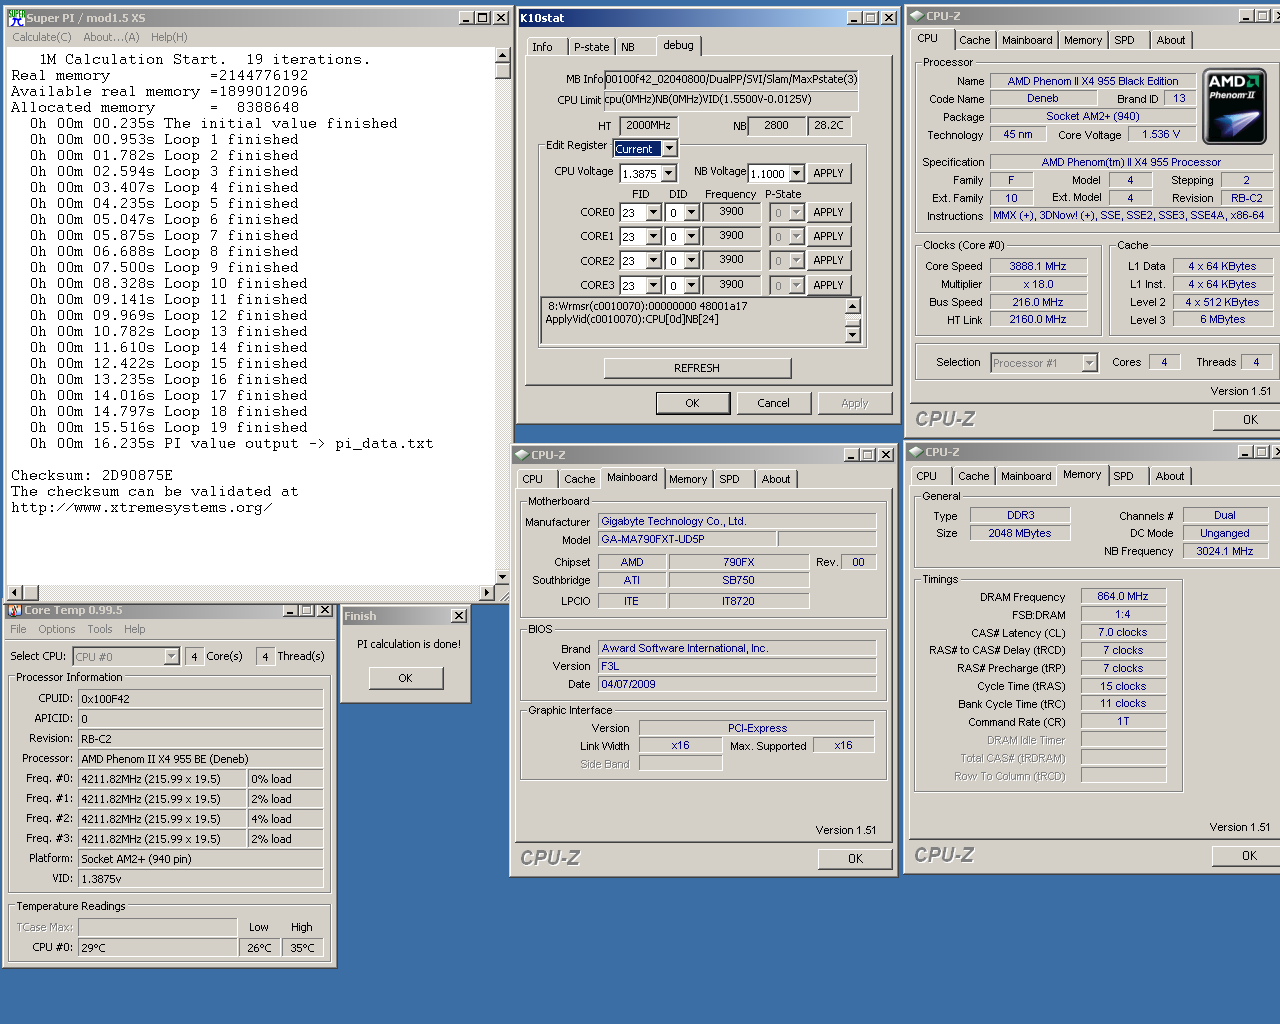Close the Finish dialog with its X

pyautogui.click(x=459, y=616)
